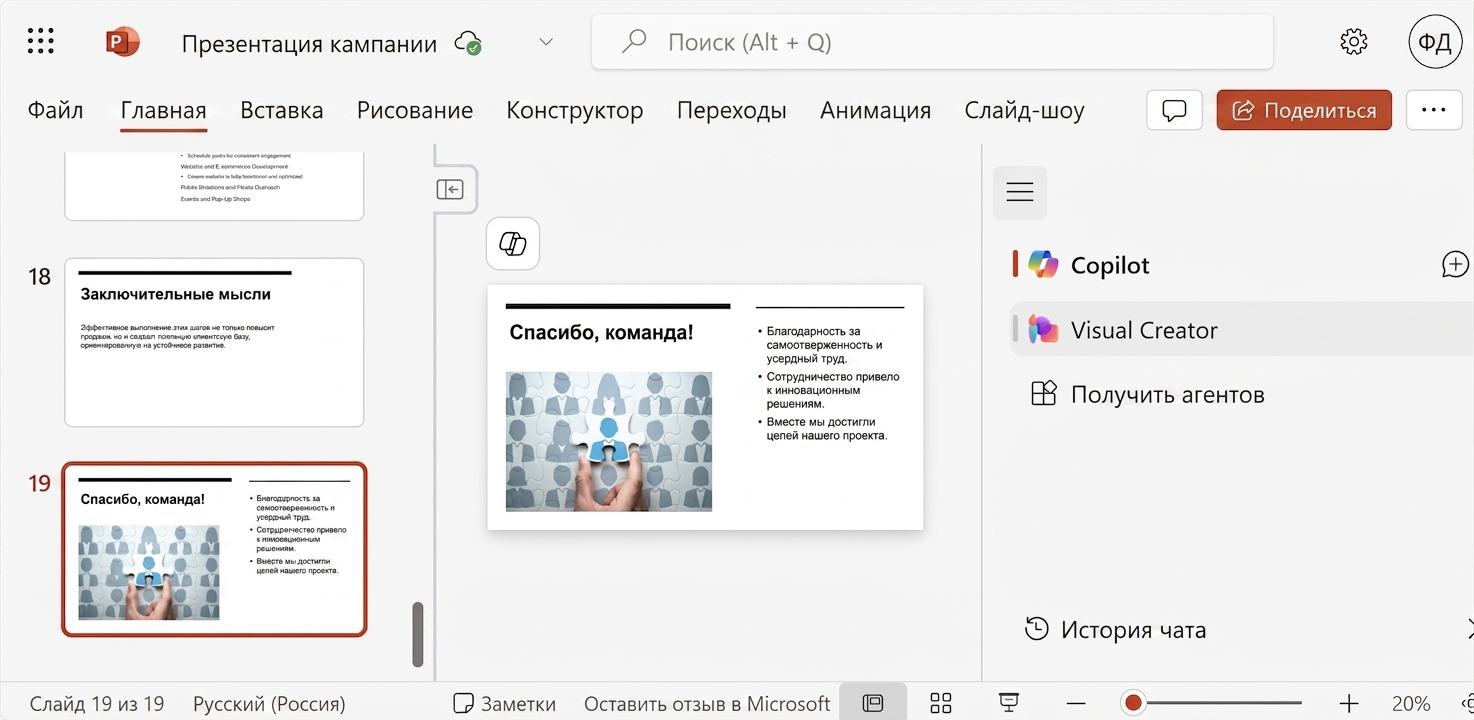Open the hamburger menu in Copilot pane
The image size is (1474, 720).
point(1020,192)
